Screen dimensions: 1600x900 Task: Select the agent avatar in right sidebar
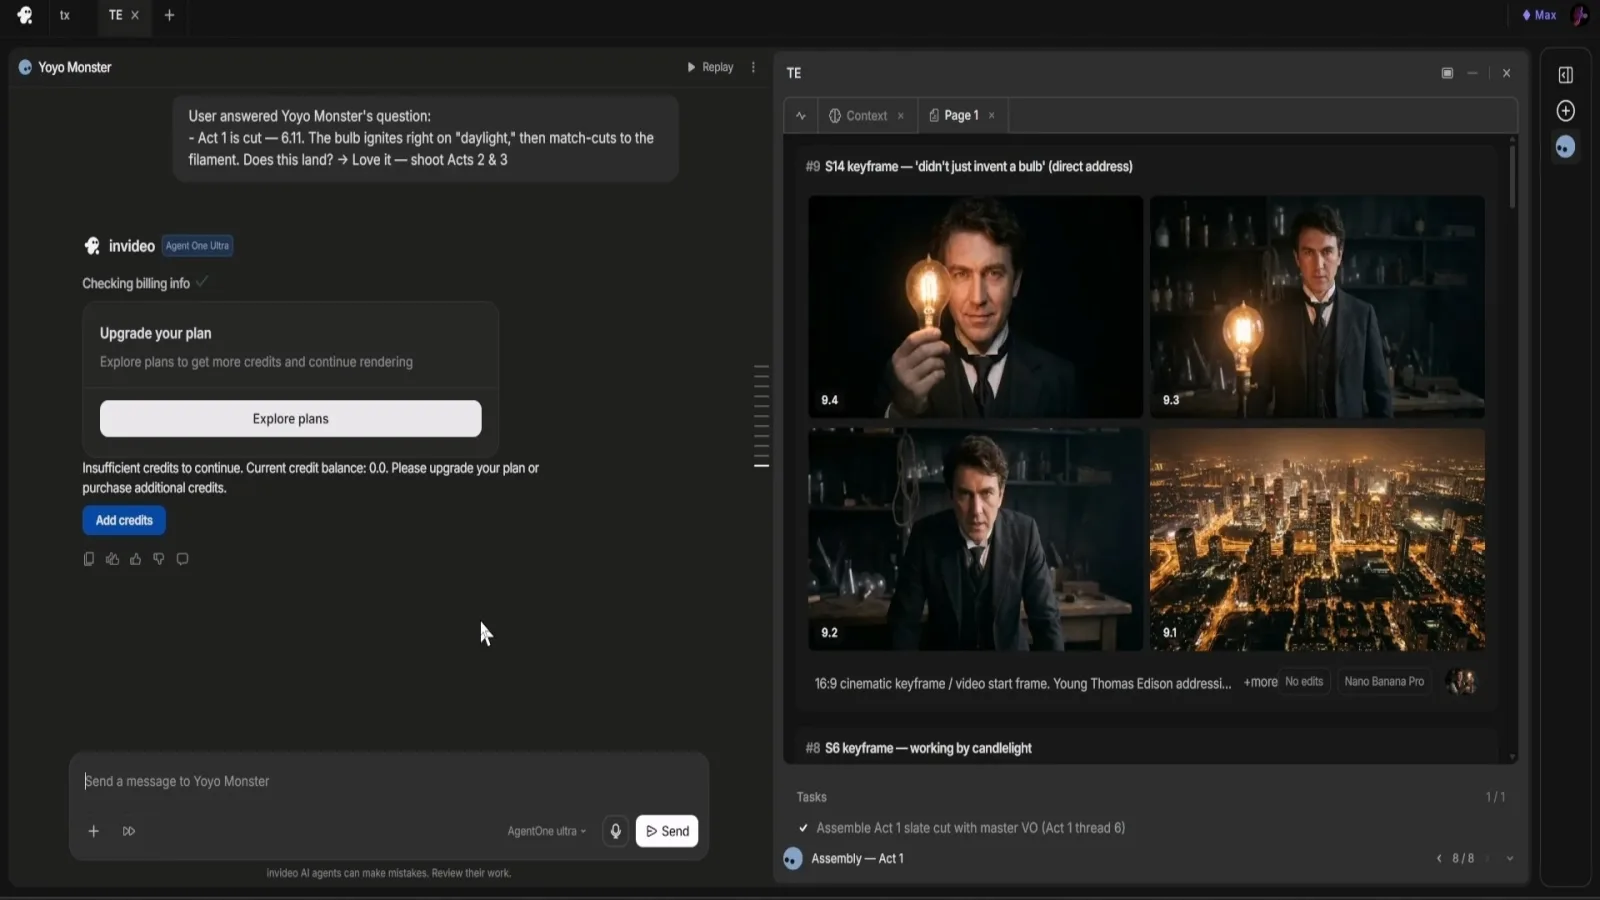(x=1566, y=147)
